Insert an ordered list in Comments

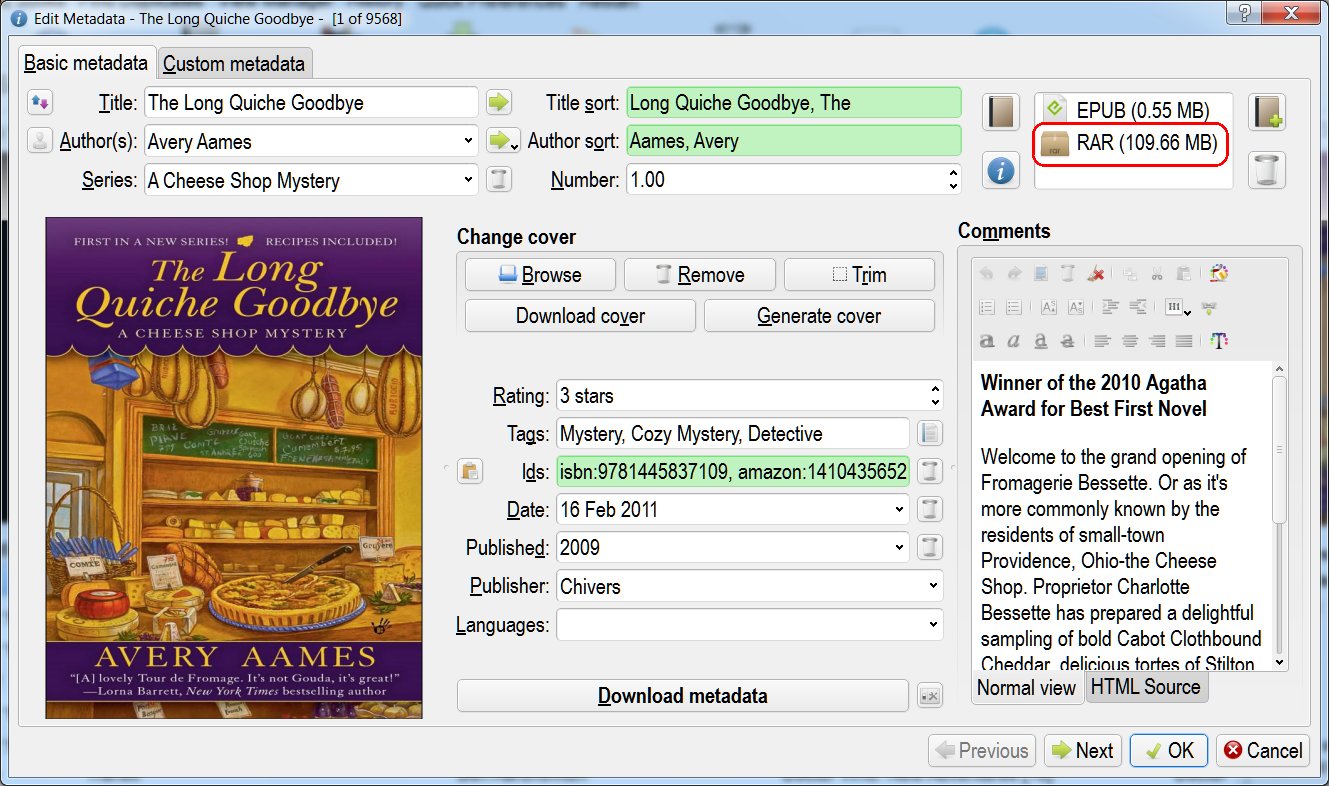click(987, 307)
